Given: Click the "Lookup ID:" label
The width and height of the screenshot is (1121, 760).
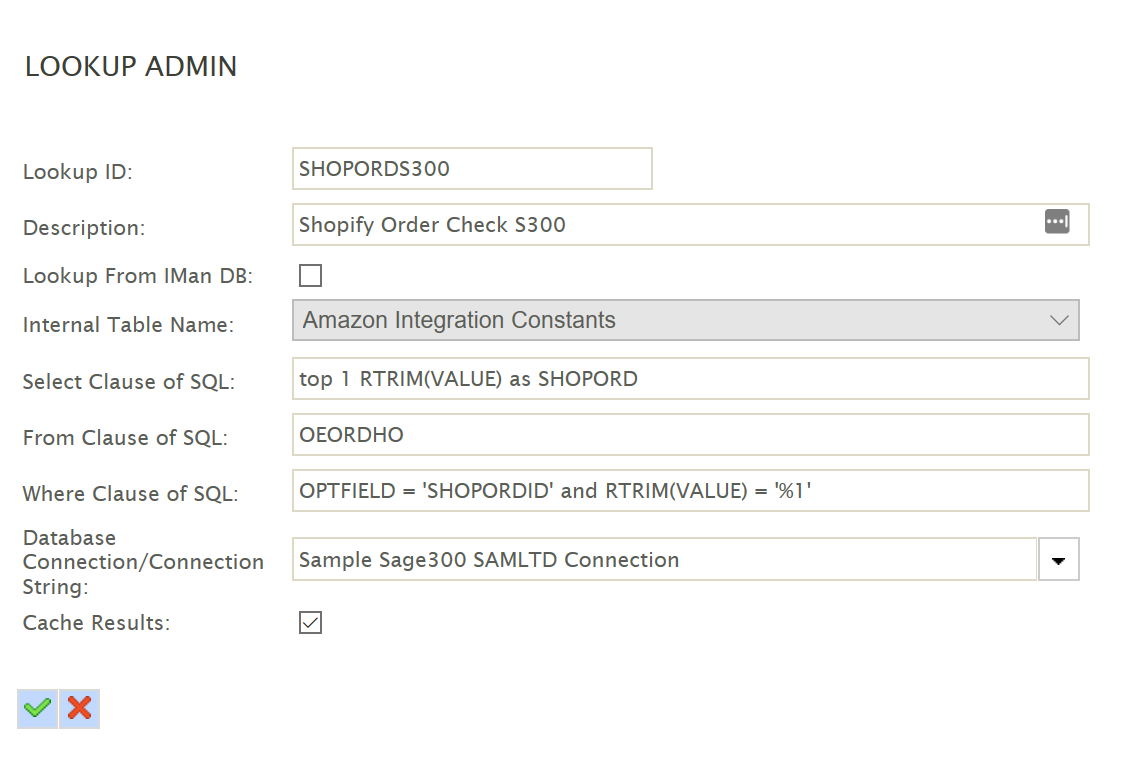Looking at the screenshot, I should coord(78,172).
